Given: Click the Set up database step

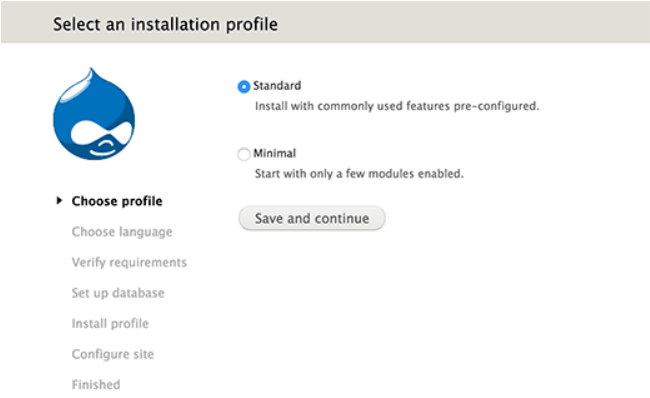Looking at the screenshot, I should [118, 293].
